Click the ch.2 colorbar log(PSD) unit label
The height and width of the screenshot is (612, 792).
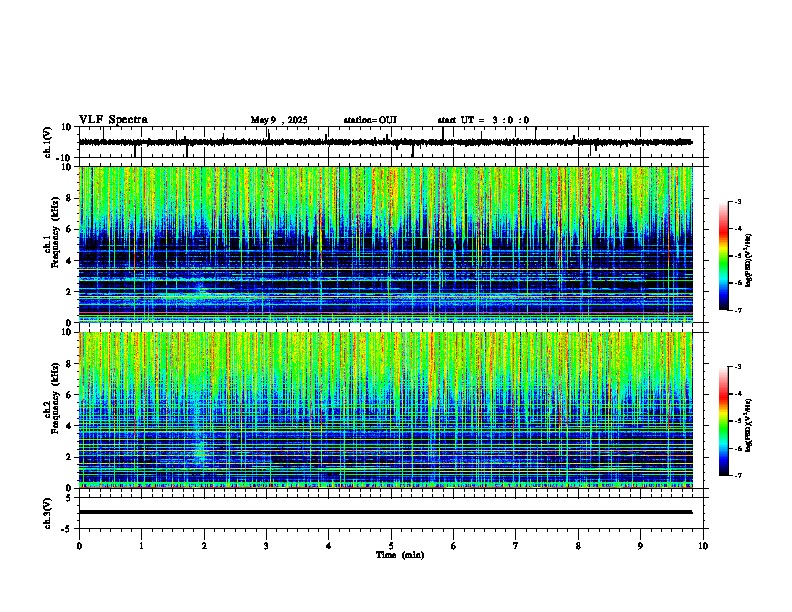click(x=749, y=425)
